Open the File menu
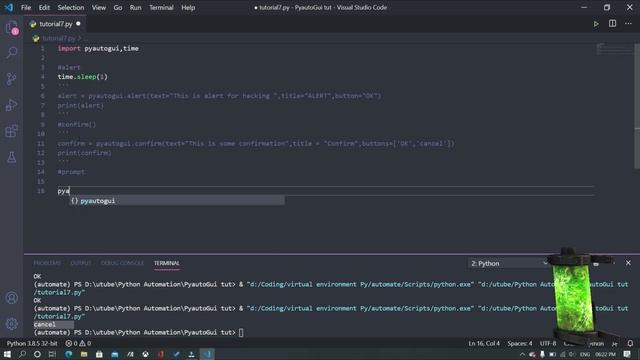 point(26,7)
